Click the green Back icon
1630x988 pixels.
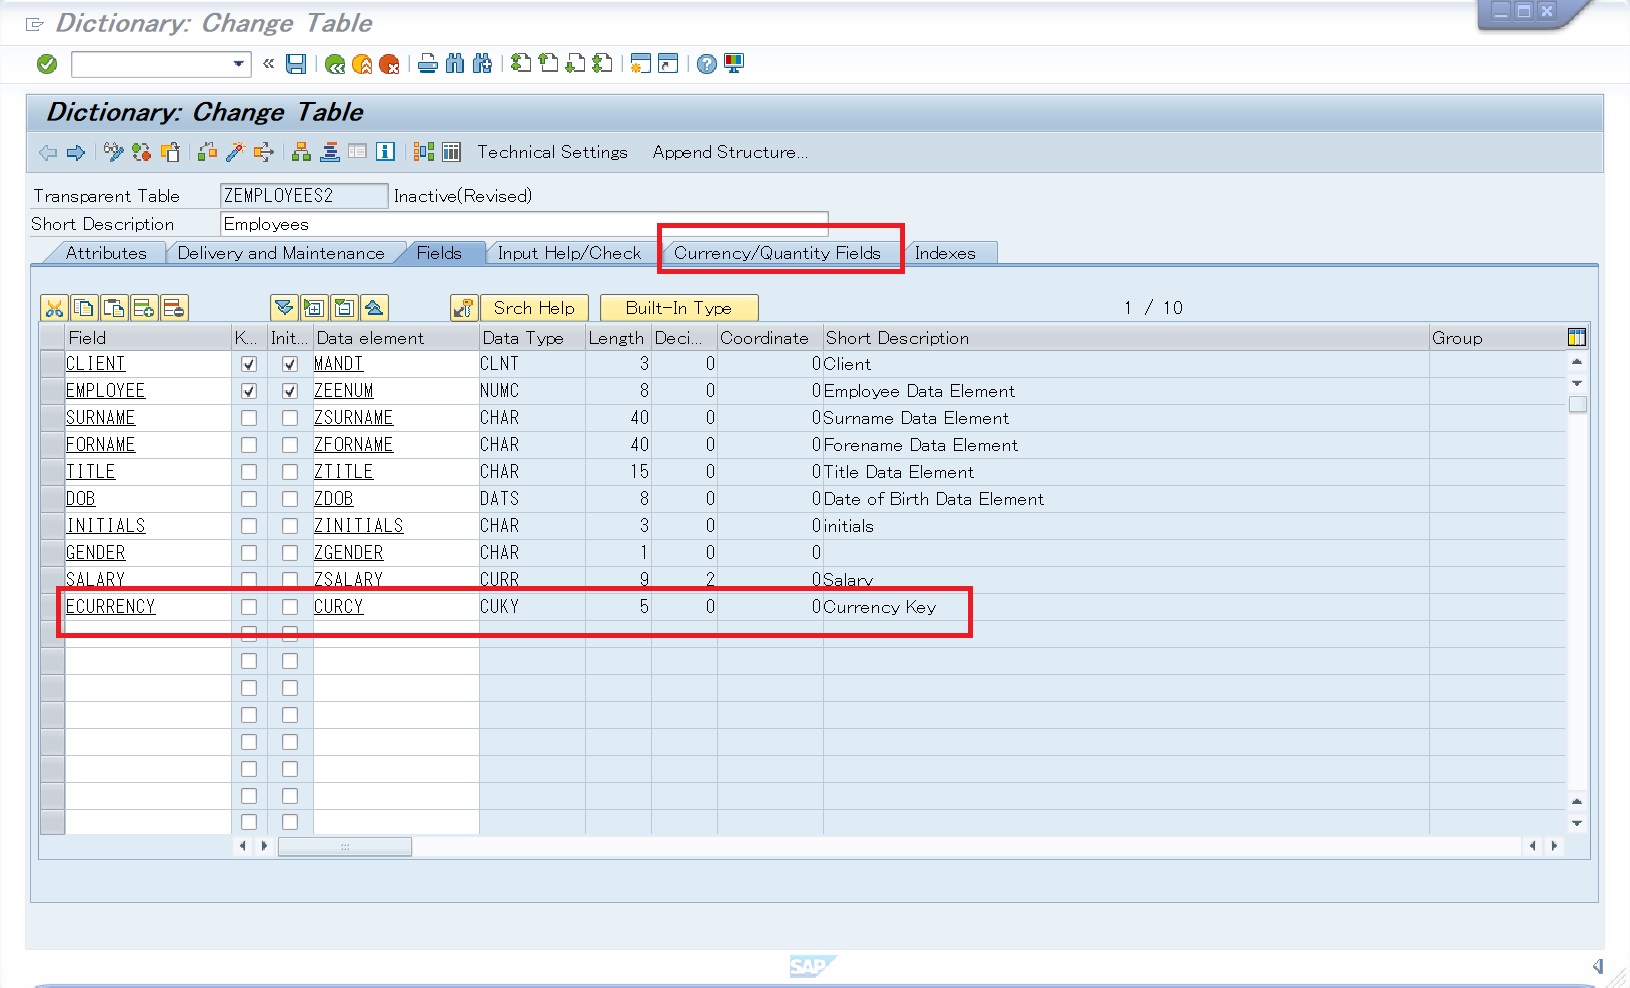(335, 64)
